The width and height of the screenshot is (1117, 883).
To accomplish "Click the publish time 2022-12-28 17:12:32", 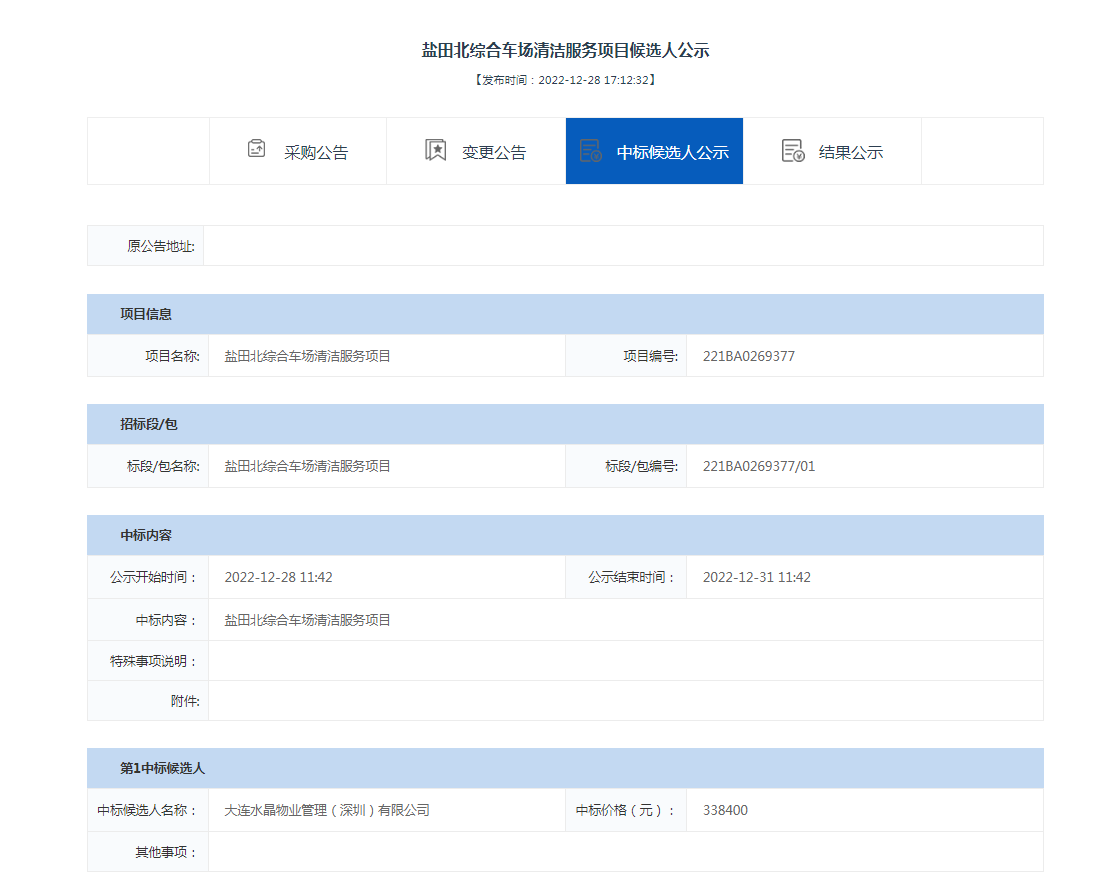I will [x=593, y=80].
